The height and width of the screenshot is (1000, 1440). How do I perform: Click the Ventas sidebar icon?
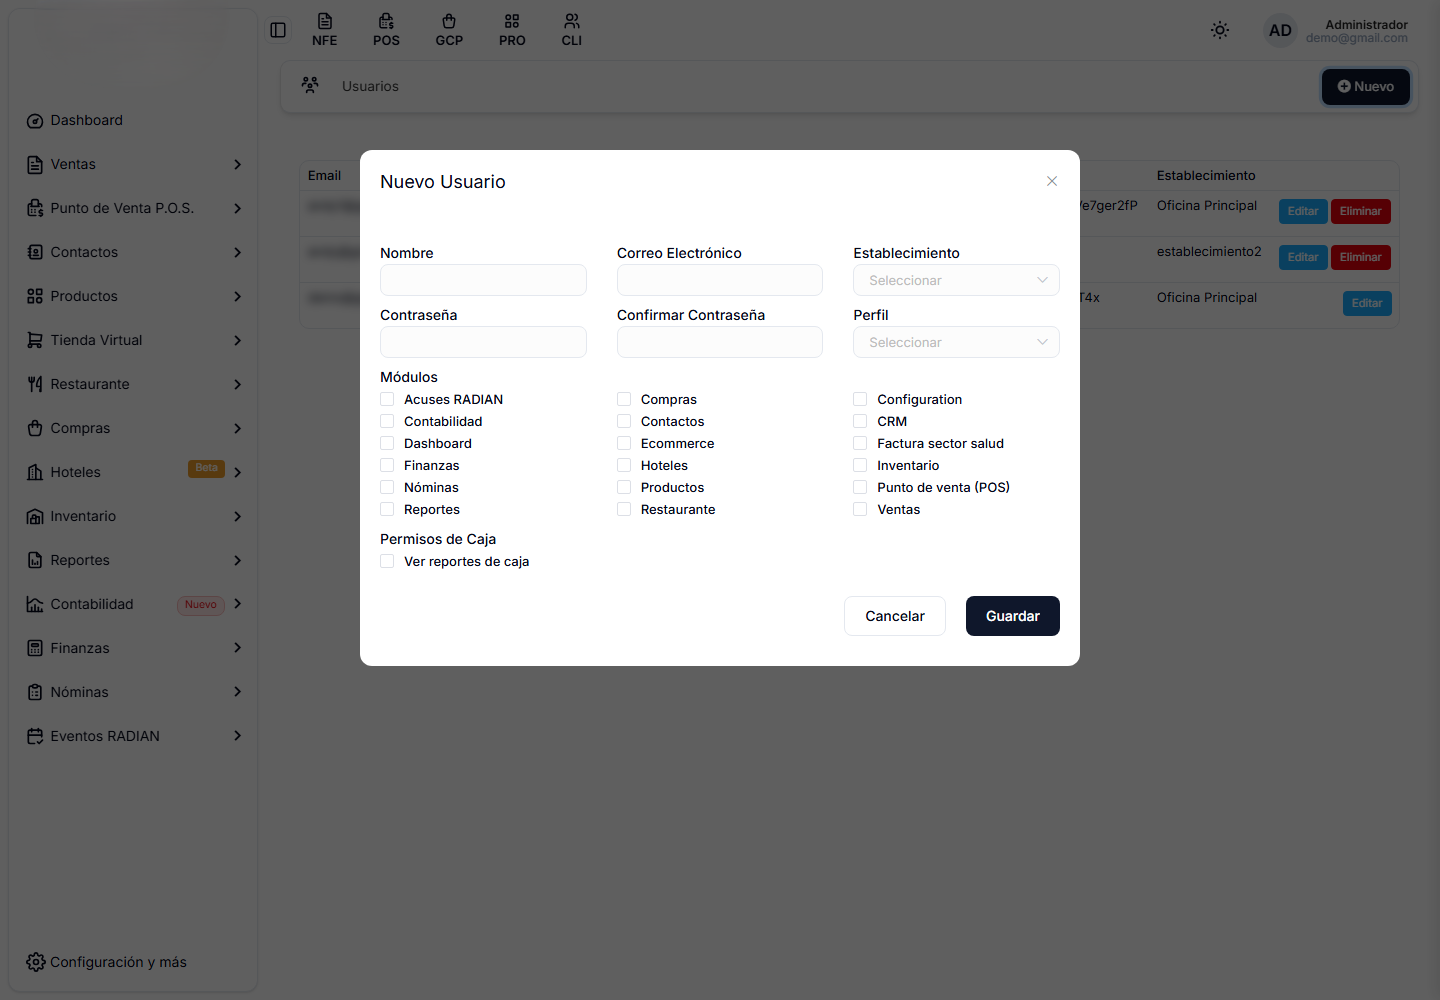coord(35,165)
